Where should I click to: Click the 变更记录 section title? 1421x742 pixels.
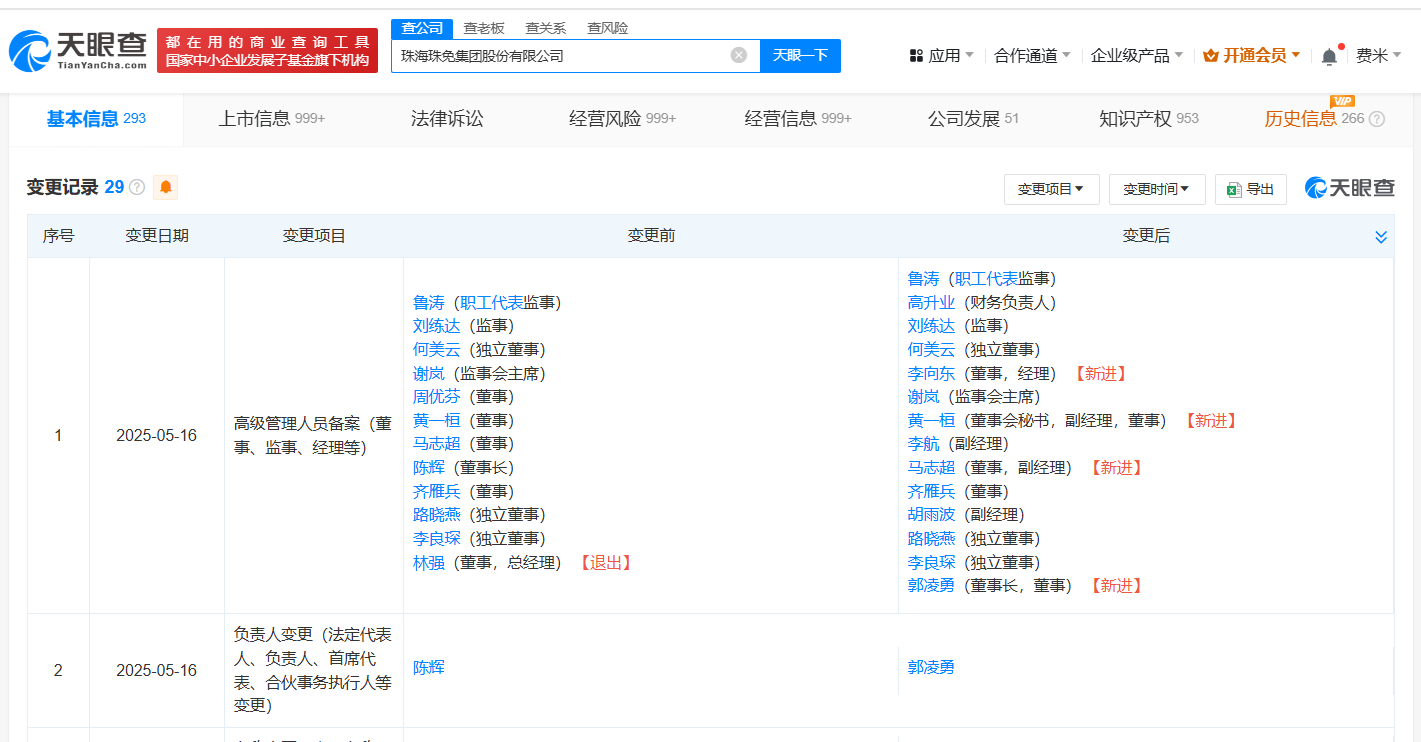pyautogui.click(x=62, y=187)
